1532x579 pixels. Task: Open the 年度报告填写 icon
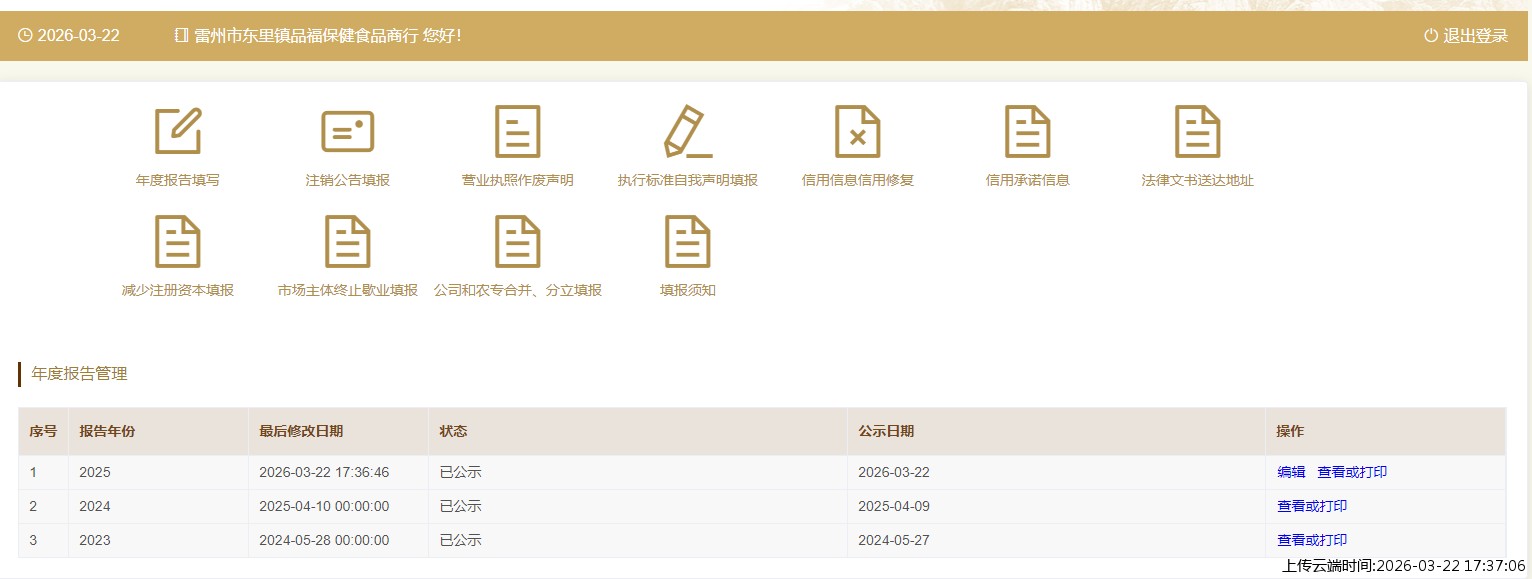click(x=178, y=131)
